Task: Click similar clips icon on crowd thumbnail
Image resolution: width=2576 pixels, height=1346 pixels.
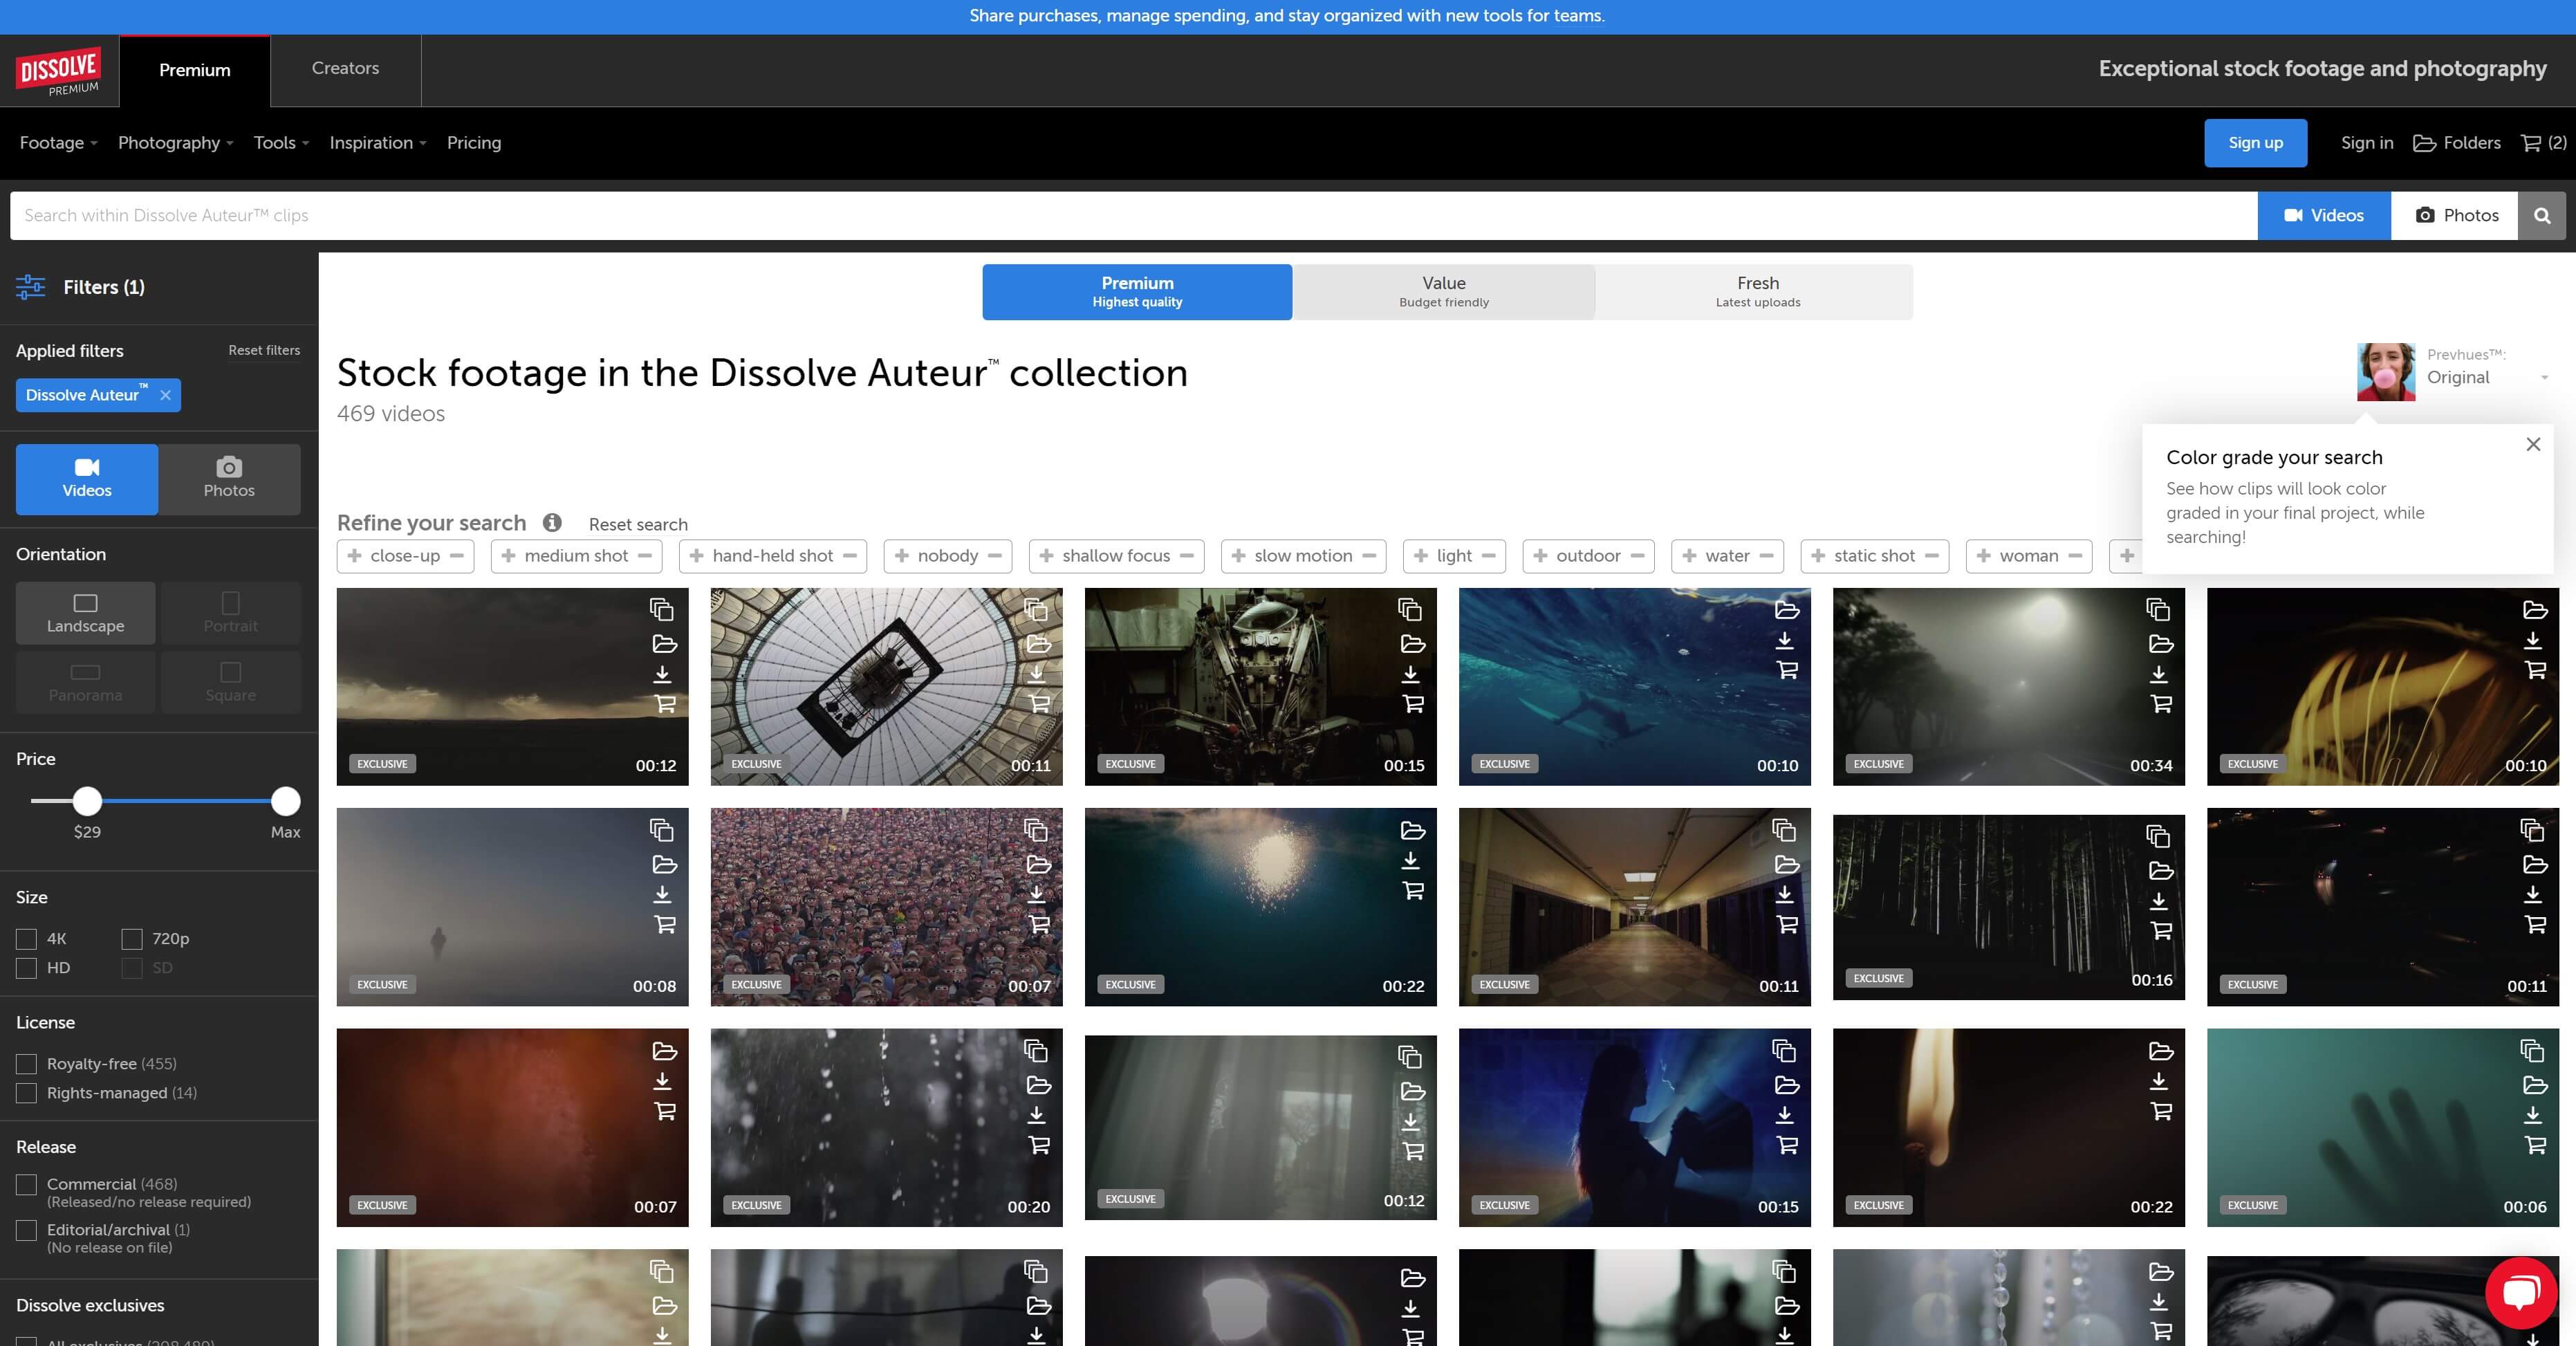Action: point(1036,830)
